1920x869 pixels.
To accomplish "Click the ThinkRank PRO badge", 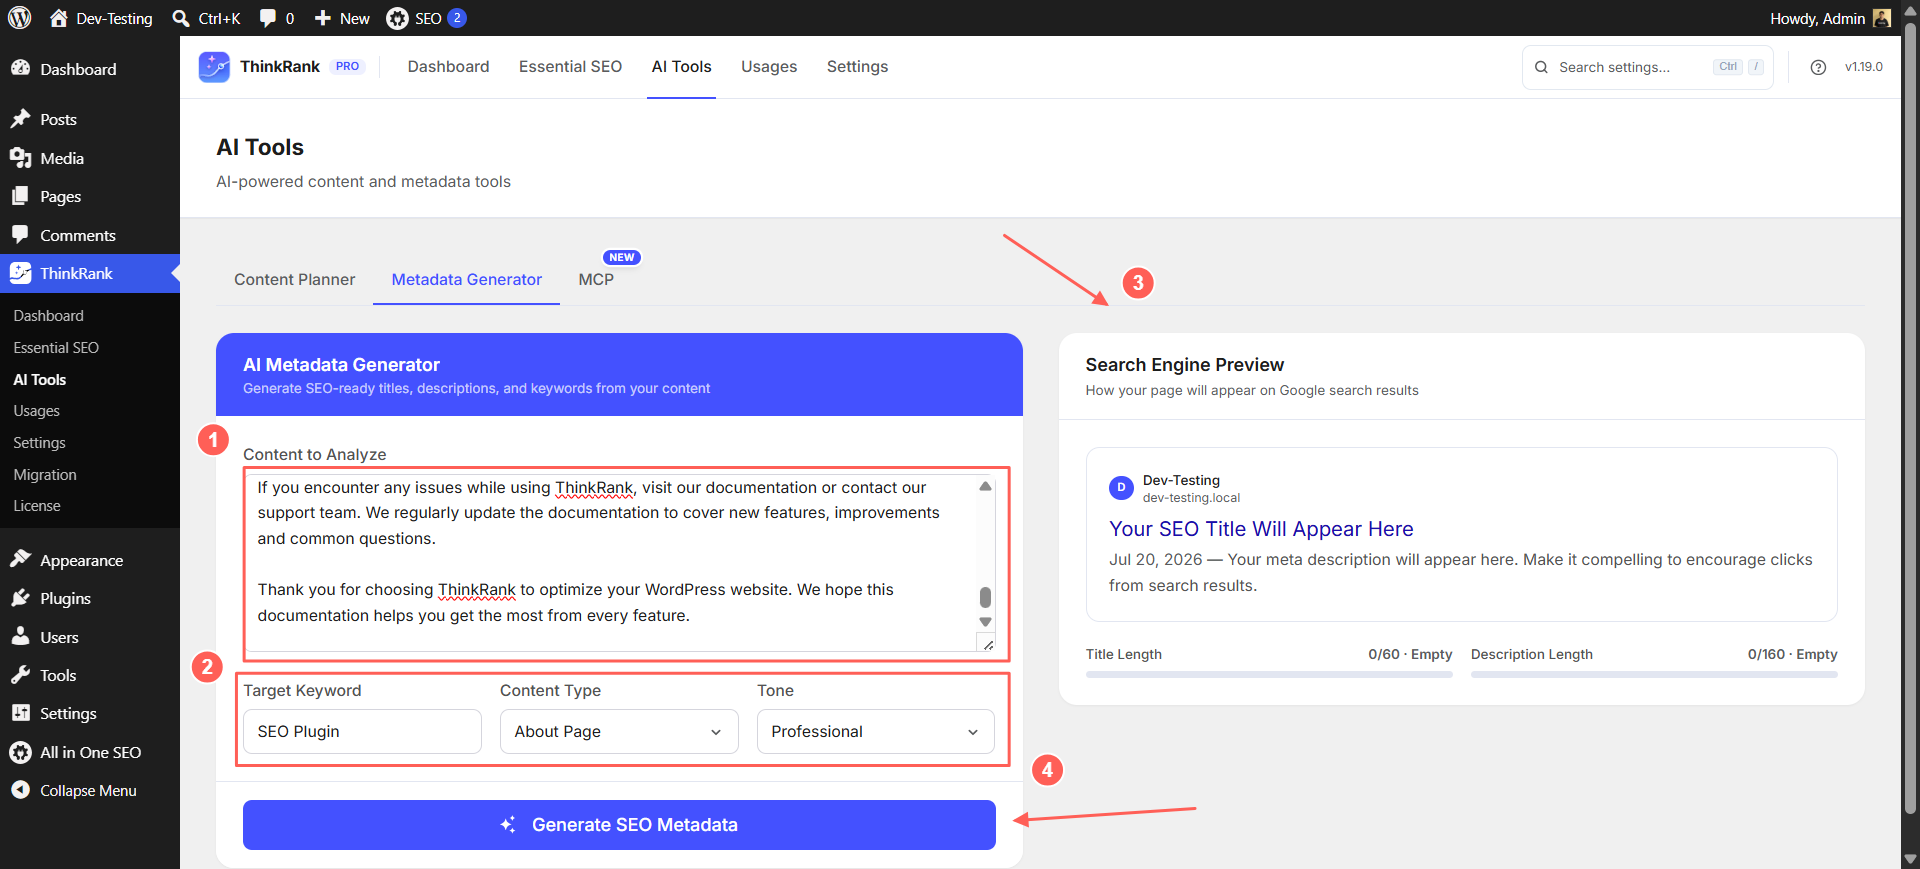I will (347, 66).
